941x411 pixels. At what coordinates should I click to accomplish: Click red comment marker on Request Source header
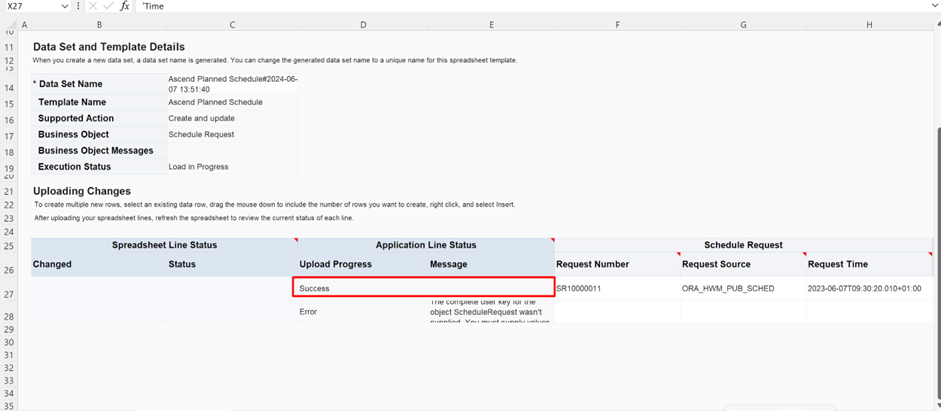(x=804, y=255)
